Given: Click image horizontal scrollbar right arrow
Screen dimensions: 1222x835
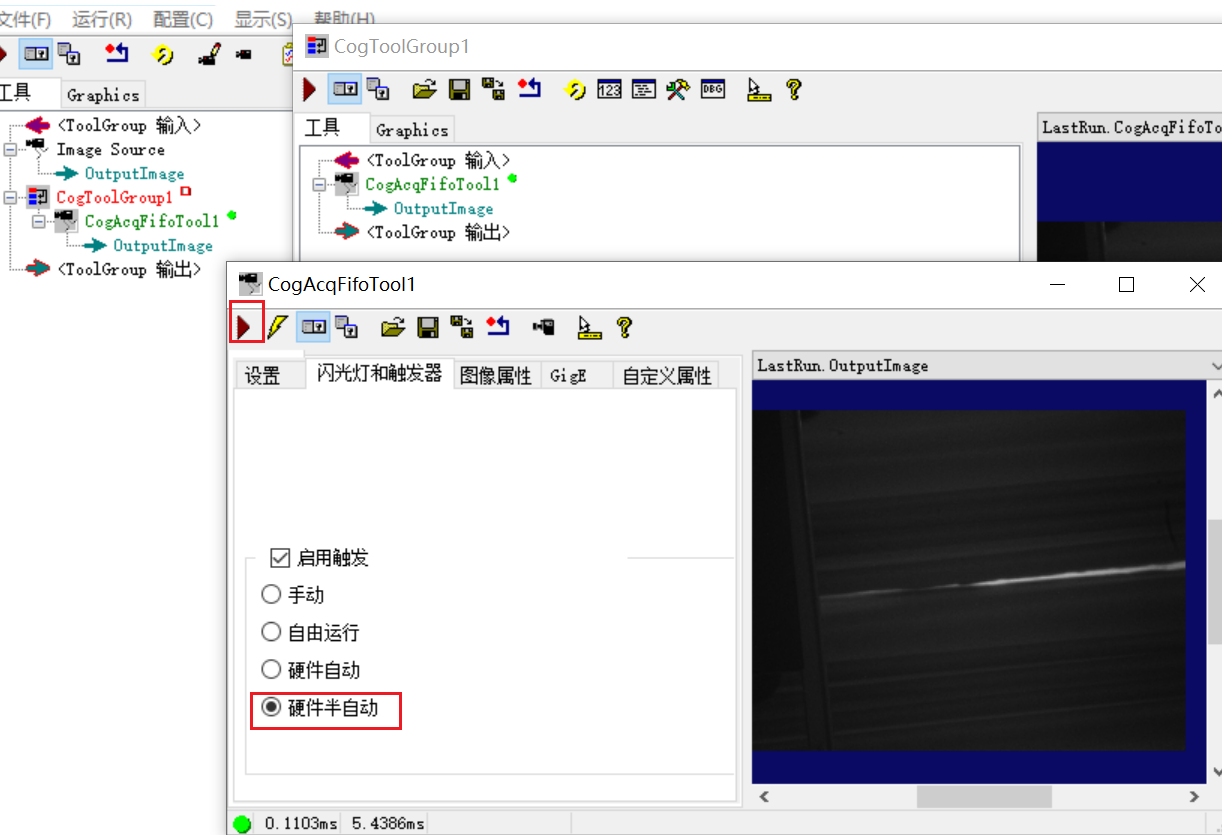Looking at the screenshot, I should (x=1194, y=797).
